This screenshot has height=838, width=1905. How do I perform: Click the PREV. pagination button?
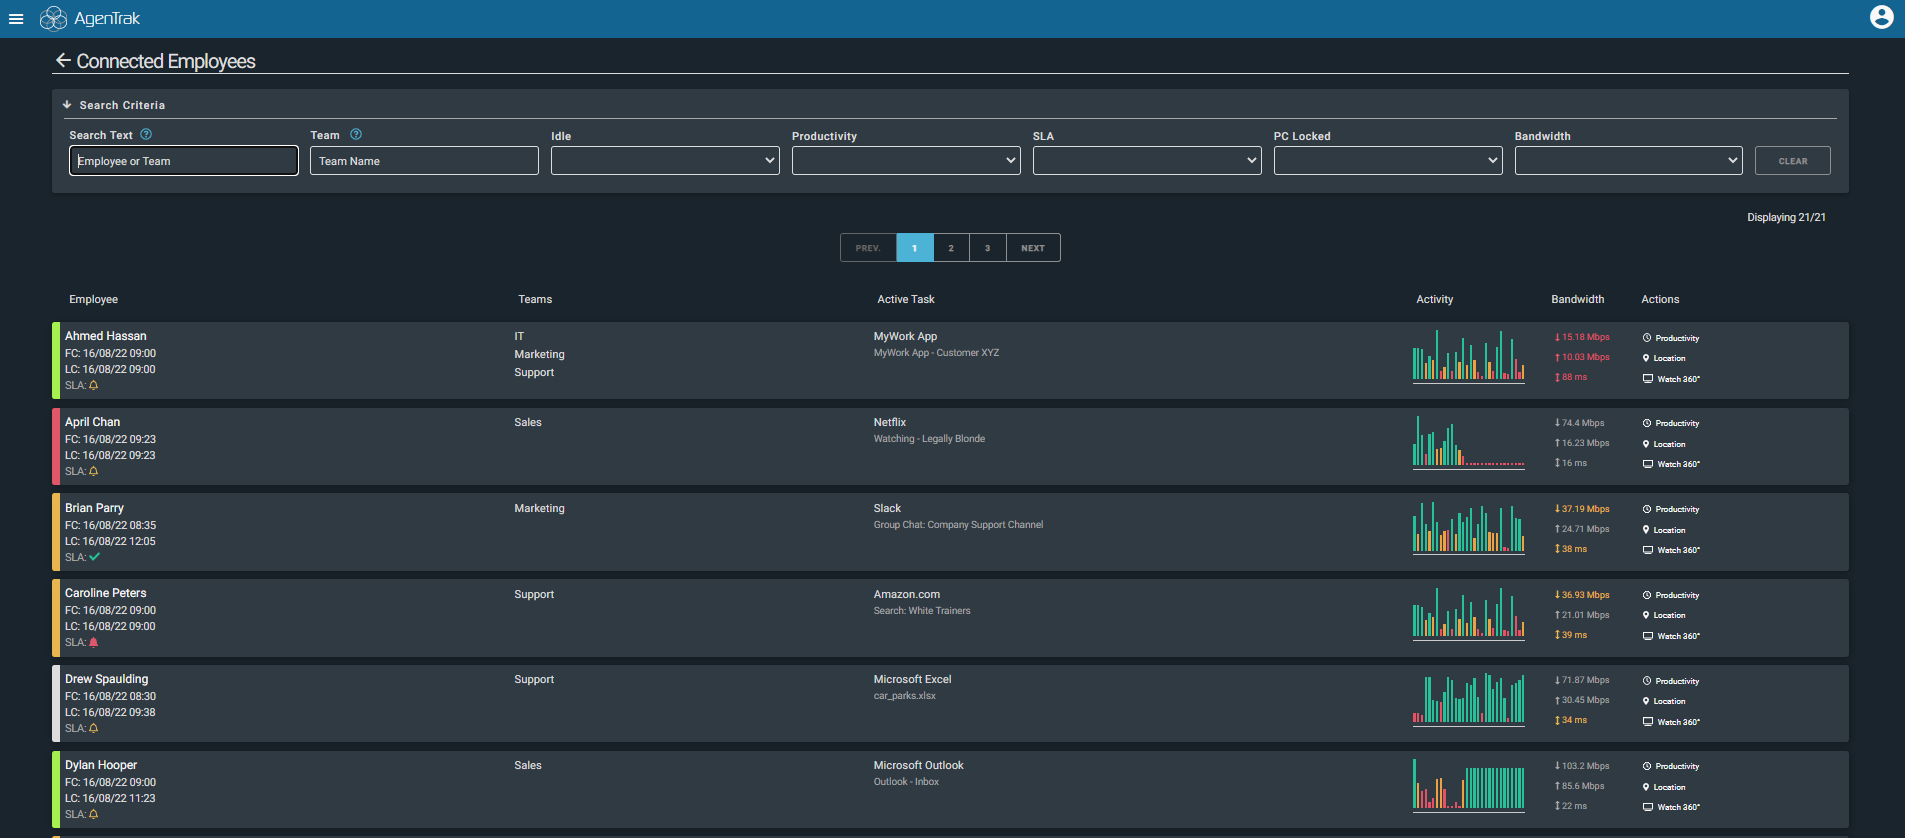(868, 248)
